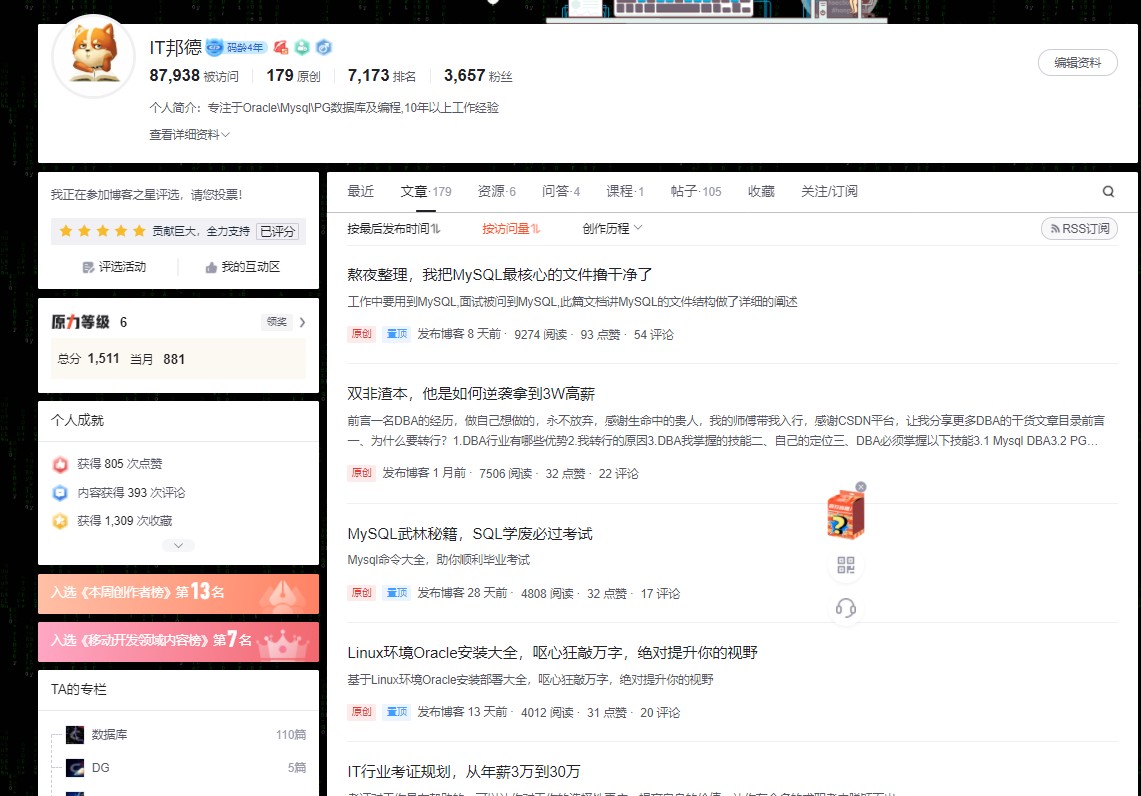Screen dimensions: 1141x796
Task: Click the QR code floating icon
Action: click(846, 565)
